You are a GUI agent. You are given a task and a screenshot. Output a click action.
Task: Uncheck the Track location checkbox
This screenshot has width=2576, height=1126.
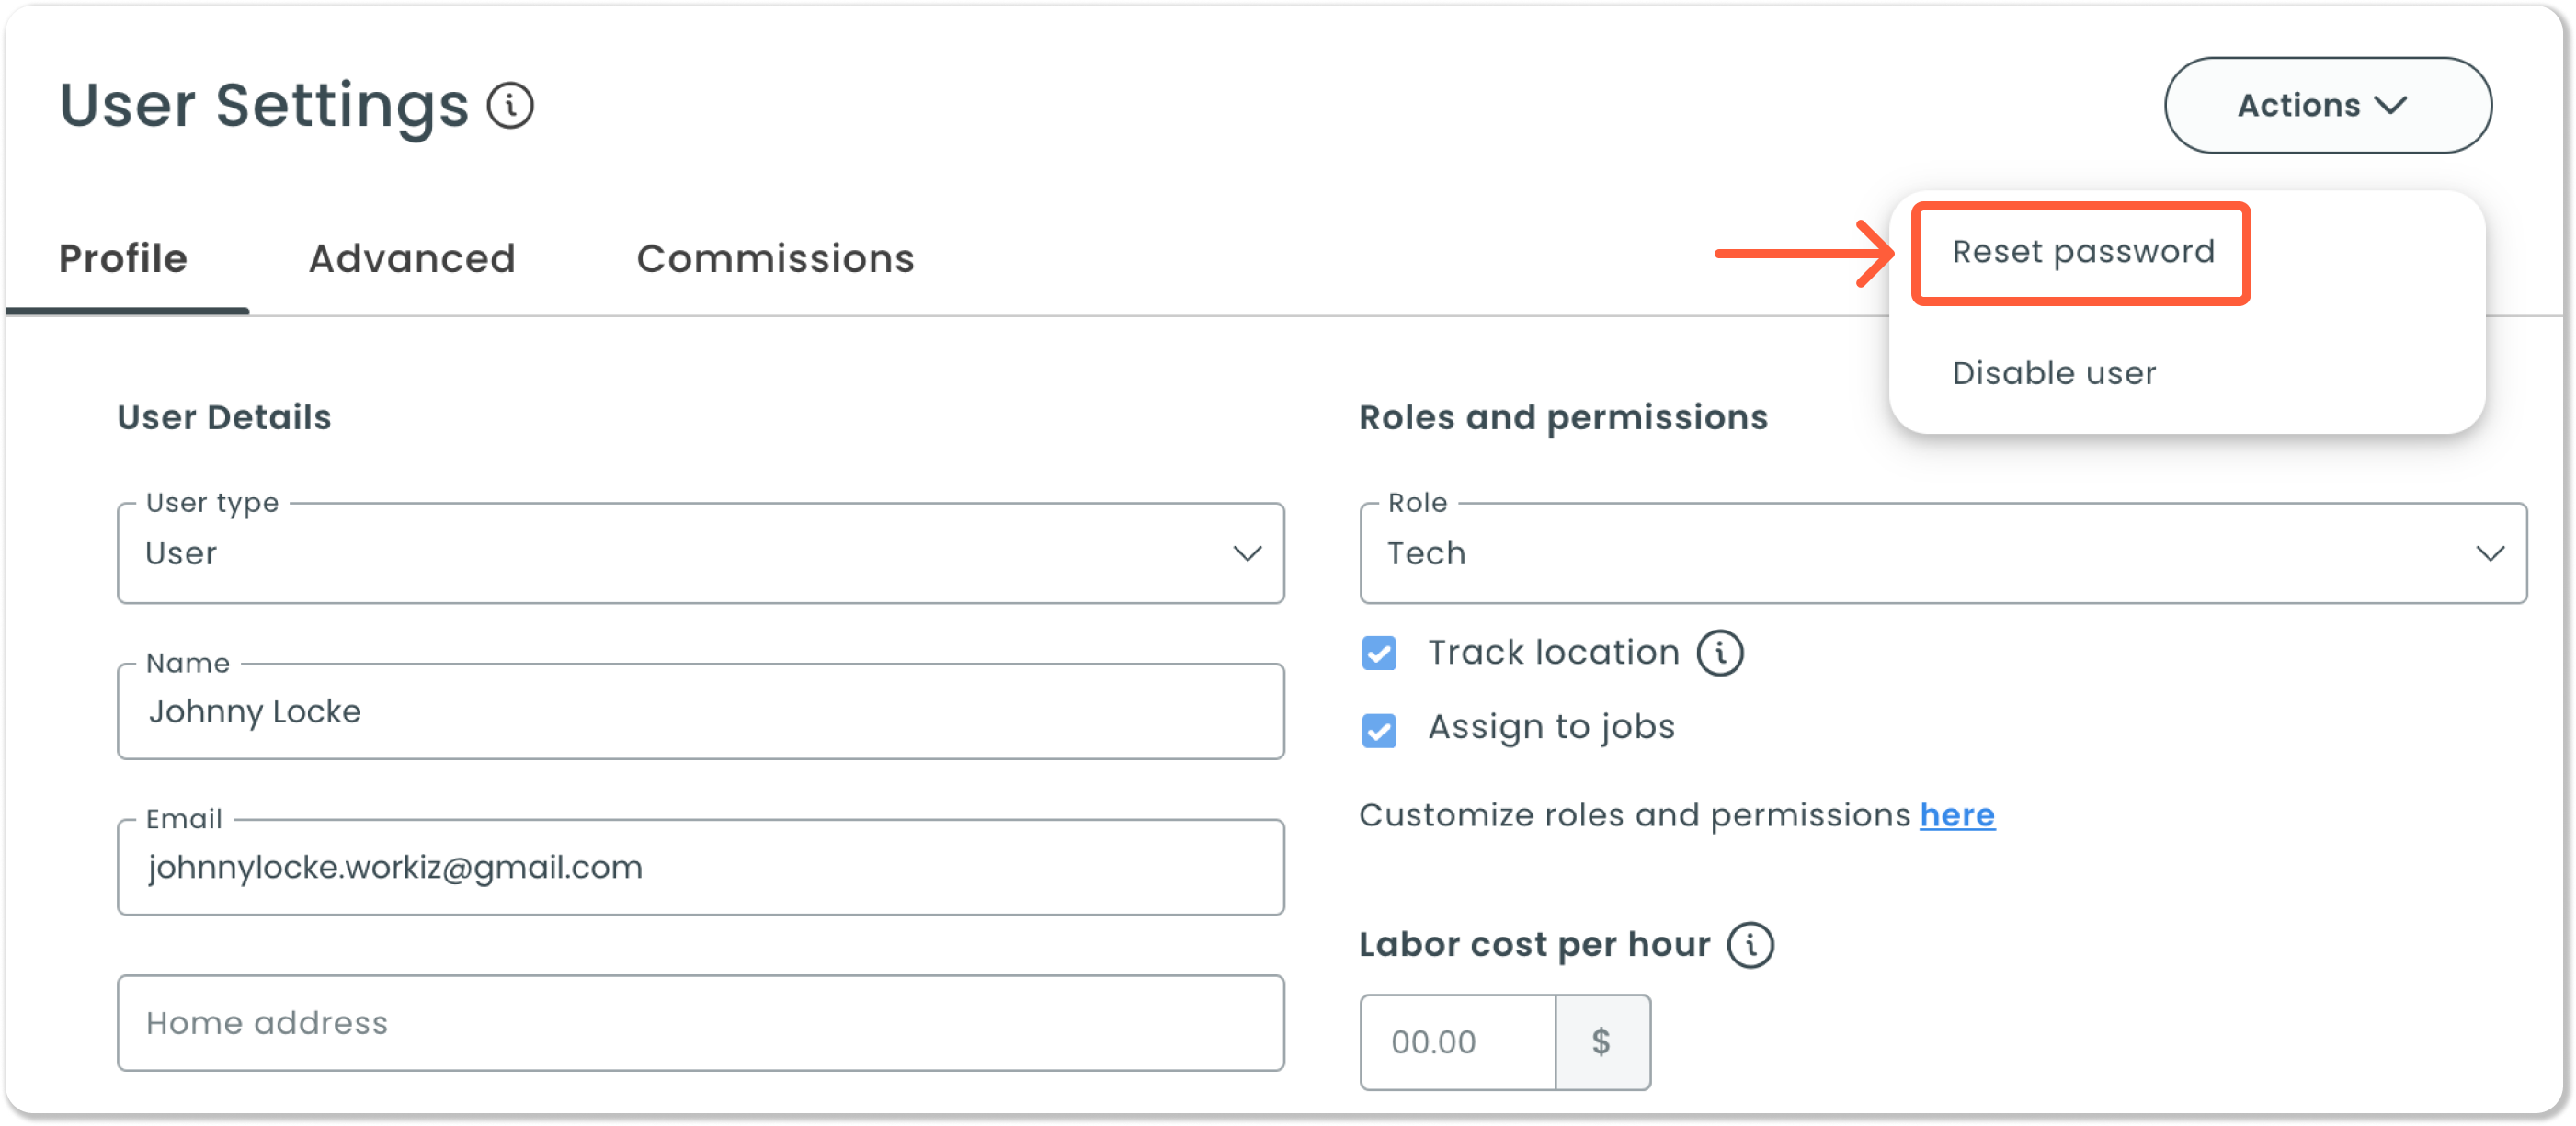(x=1379, y=654)
